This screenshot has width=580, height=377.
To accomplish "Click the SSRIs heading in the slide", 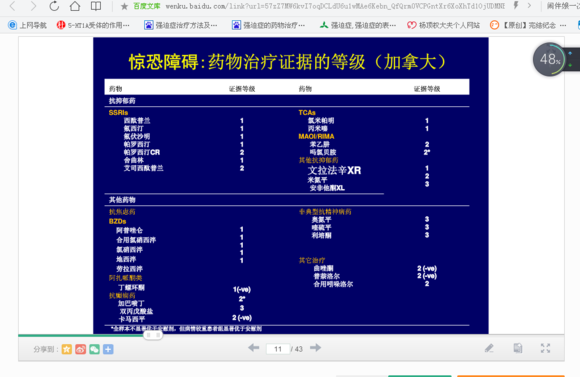I will pos(118,112).
